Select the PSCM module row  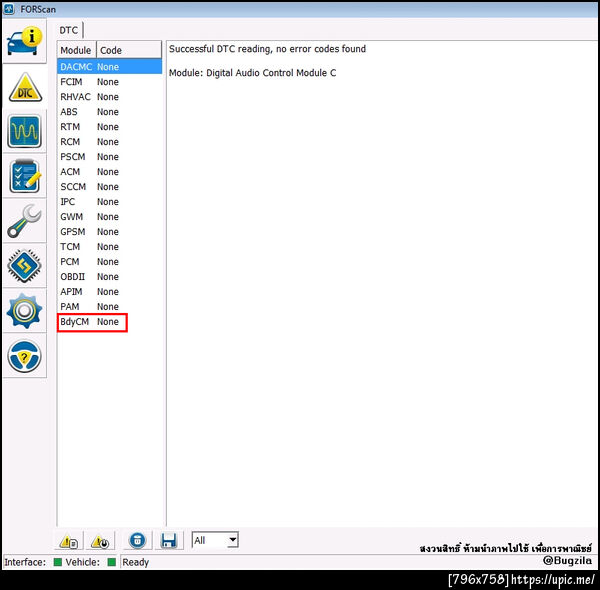tap(109, 157)
